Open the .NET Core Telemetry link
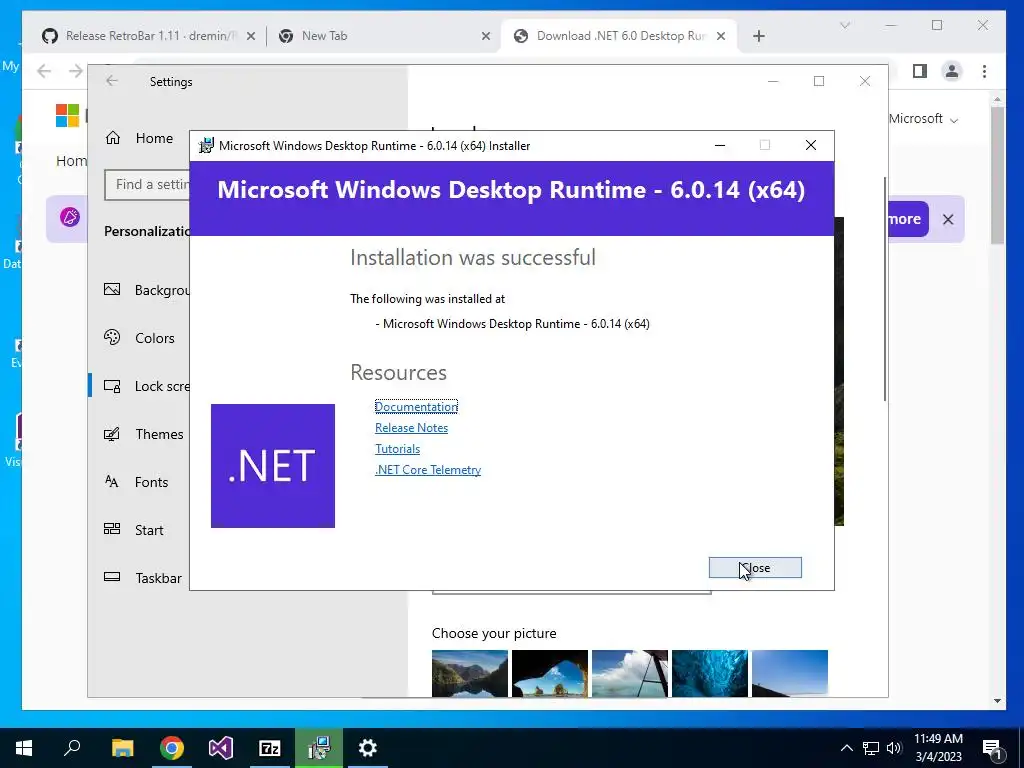The width and height of the screenshot is (1024, 768). (428, 470)
